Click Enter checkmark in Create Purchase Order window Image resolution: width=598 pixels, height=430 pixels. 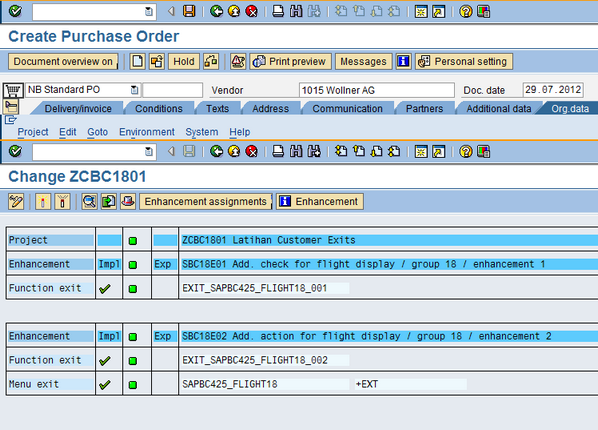coord(15,11)
